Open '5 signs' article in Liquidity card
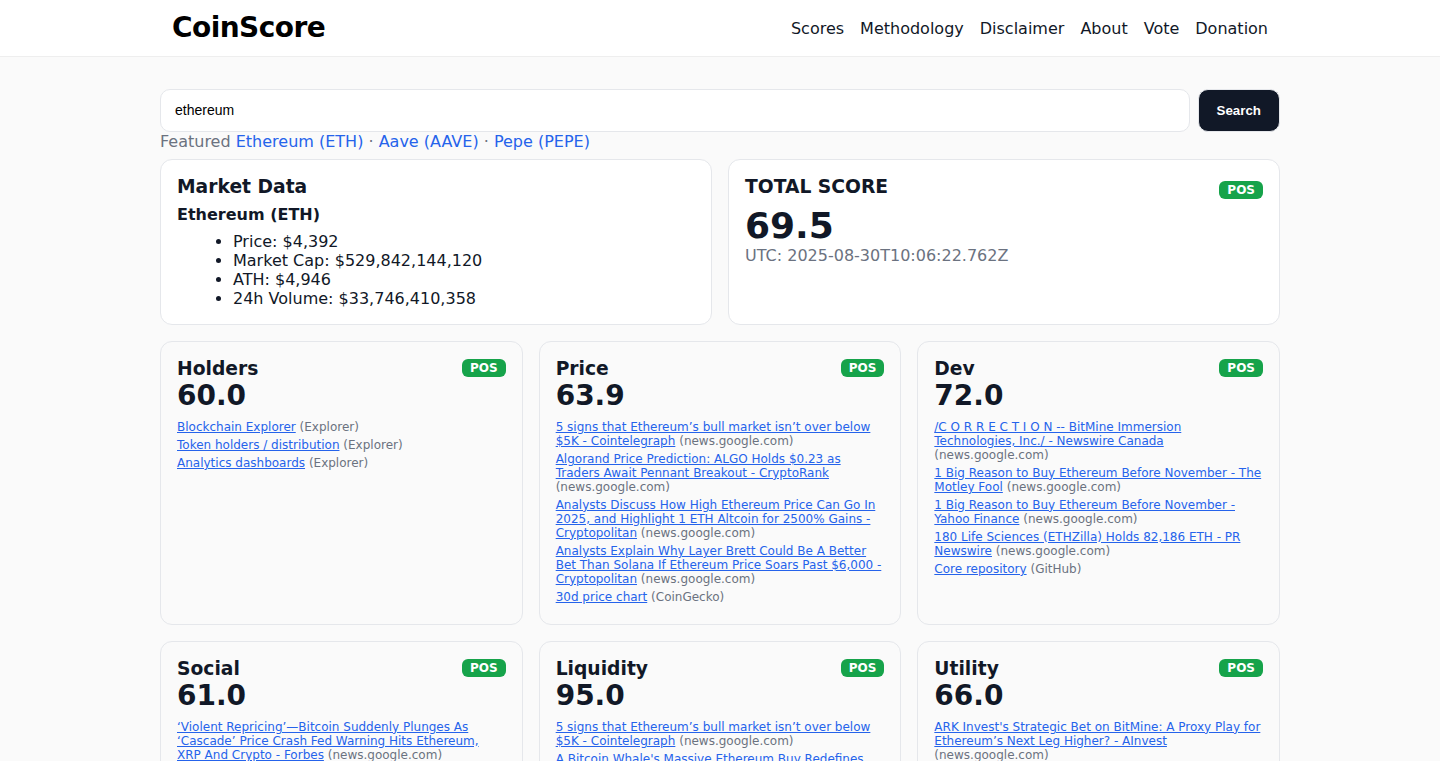 (713, 734)
